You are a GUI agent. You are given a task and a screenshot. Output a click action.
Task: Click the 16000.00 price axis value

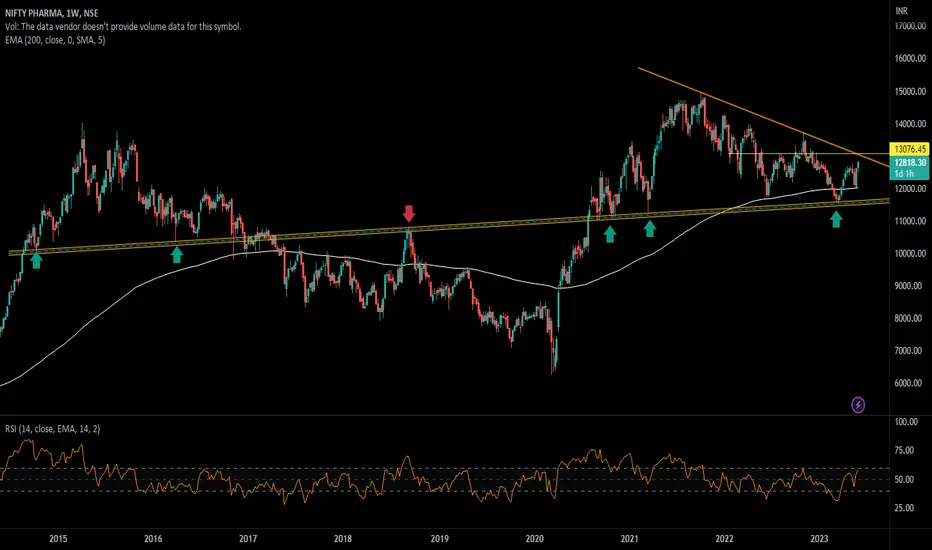(x=910, y=59)
